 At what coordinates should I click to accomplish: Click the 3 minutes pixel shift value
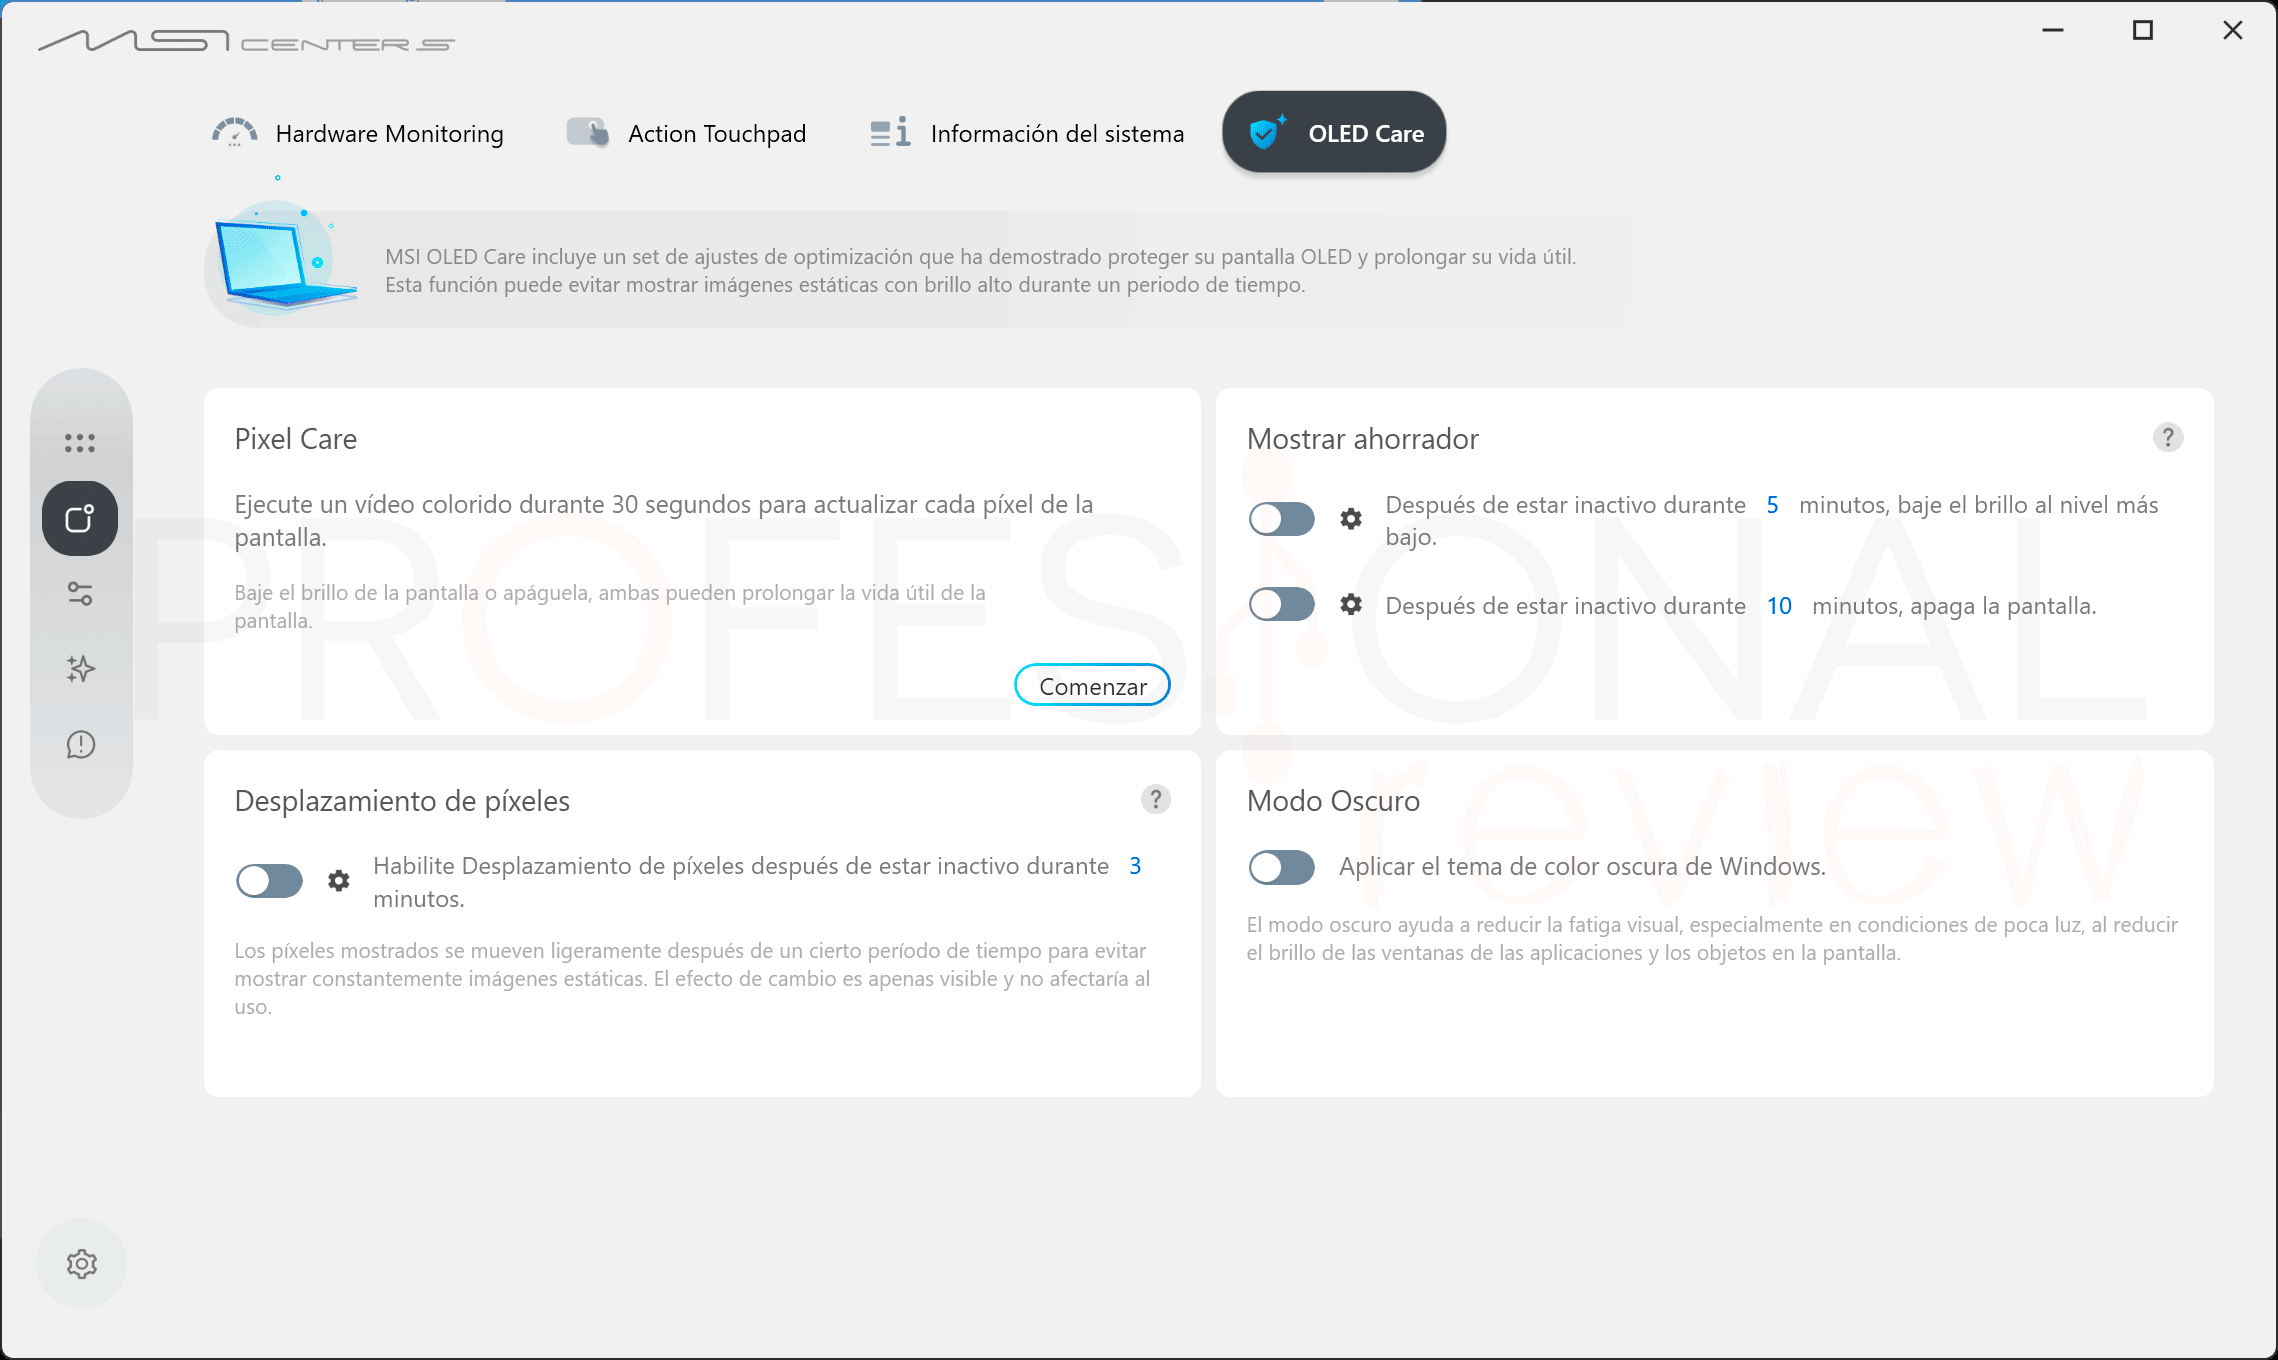[1135, 866]
